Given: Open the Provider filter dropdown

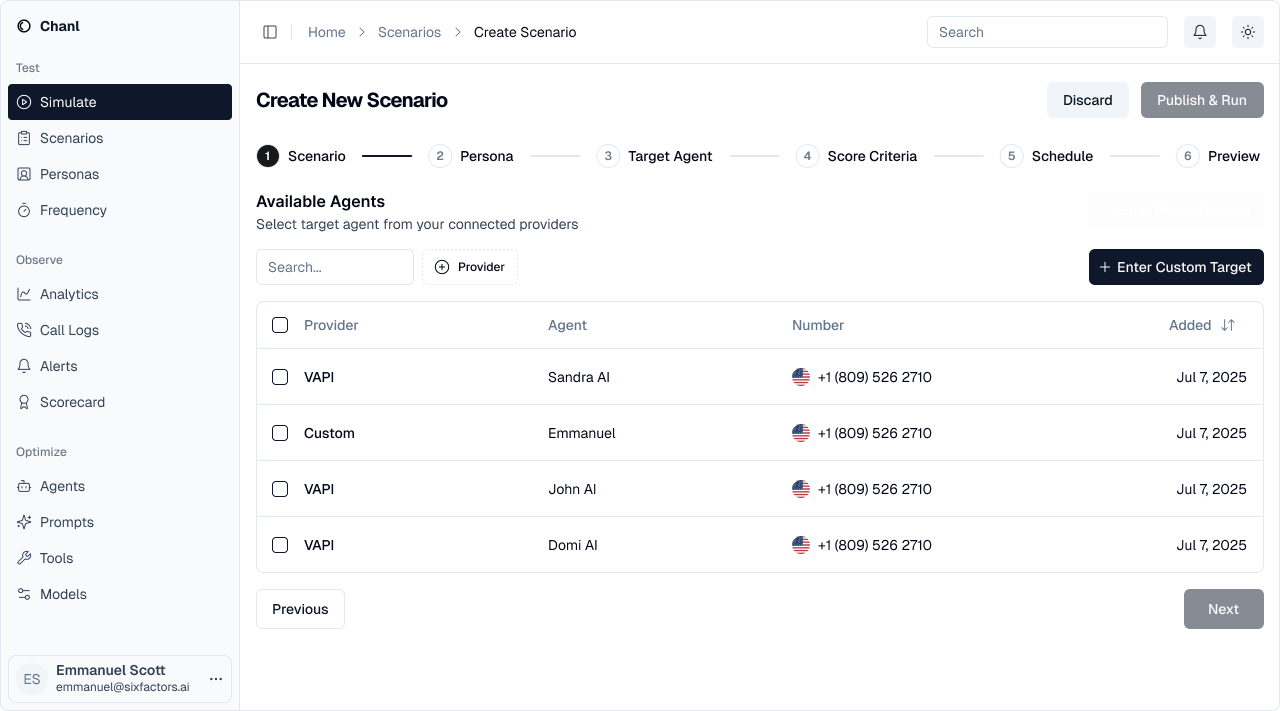Looking at the screenshot, I should (470, 267).
